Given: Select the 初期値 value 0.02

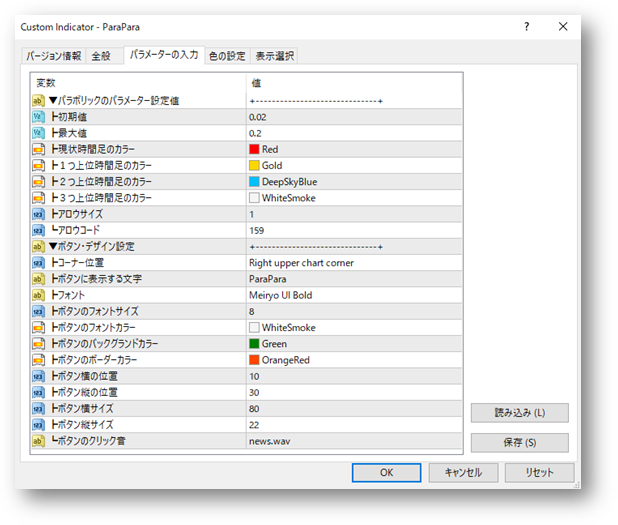Looking at the screenshot, I should coord(354,117).
